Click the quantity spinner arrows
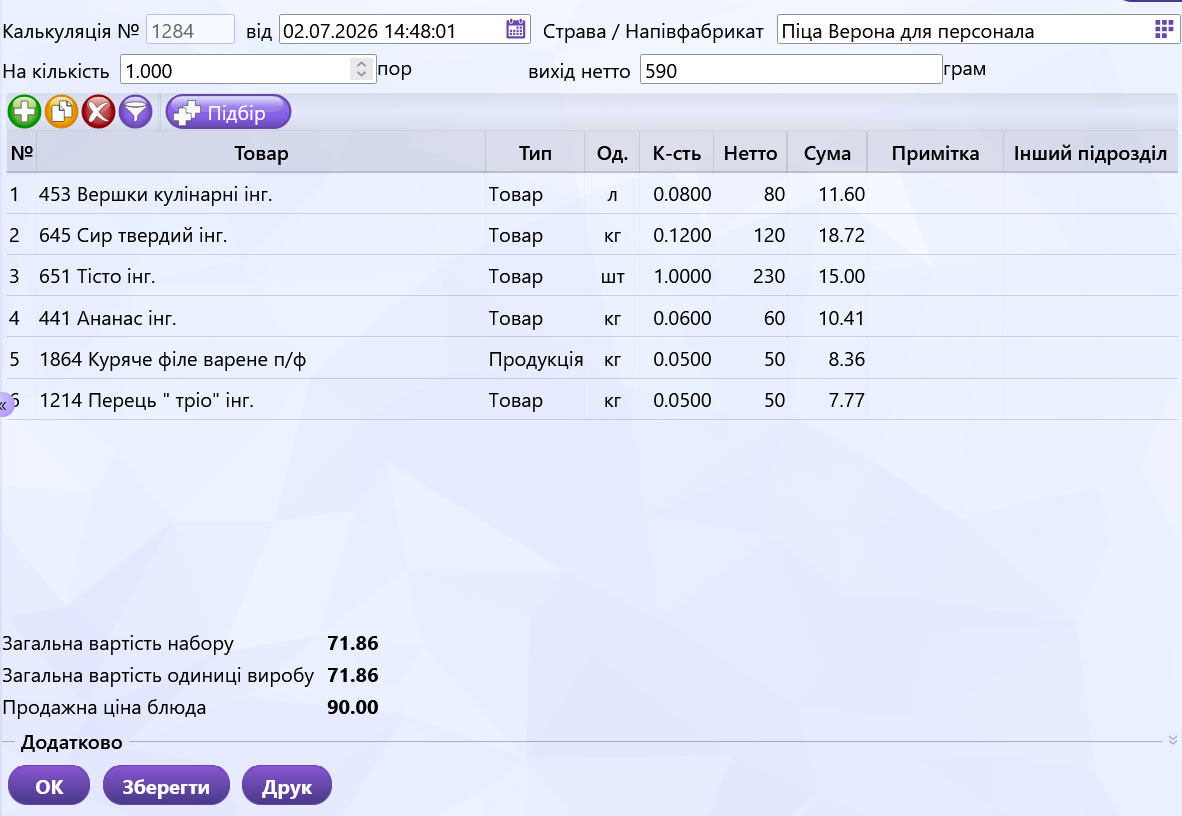This screenshot has height=816, width=1182. click(362, 69)
